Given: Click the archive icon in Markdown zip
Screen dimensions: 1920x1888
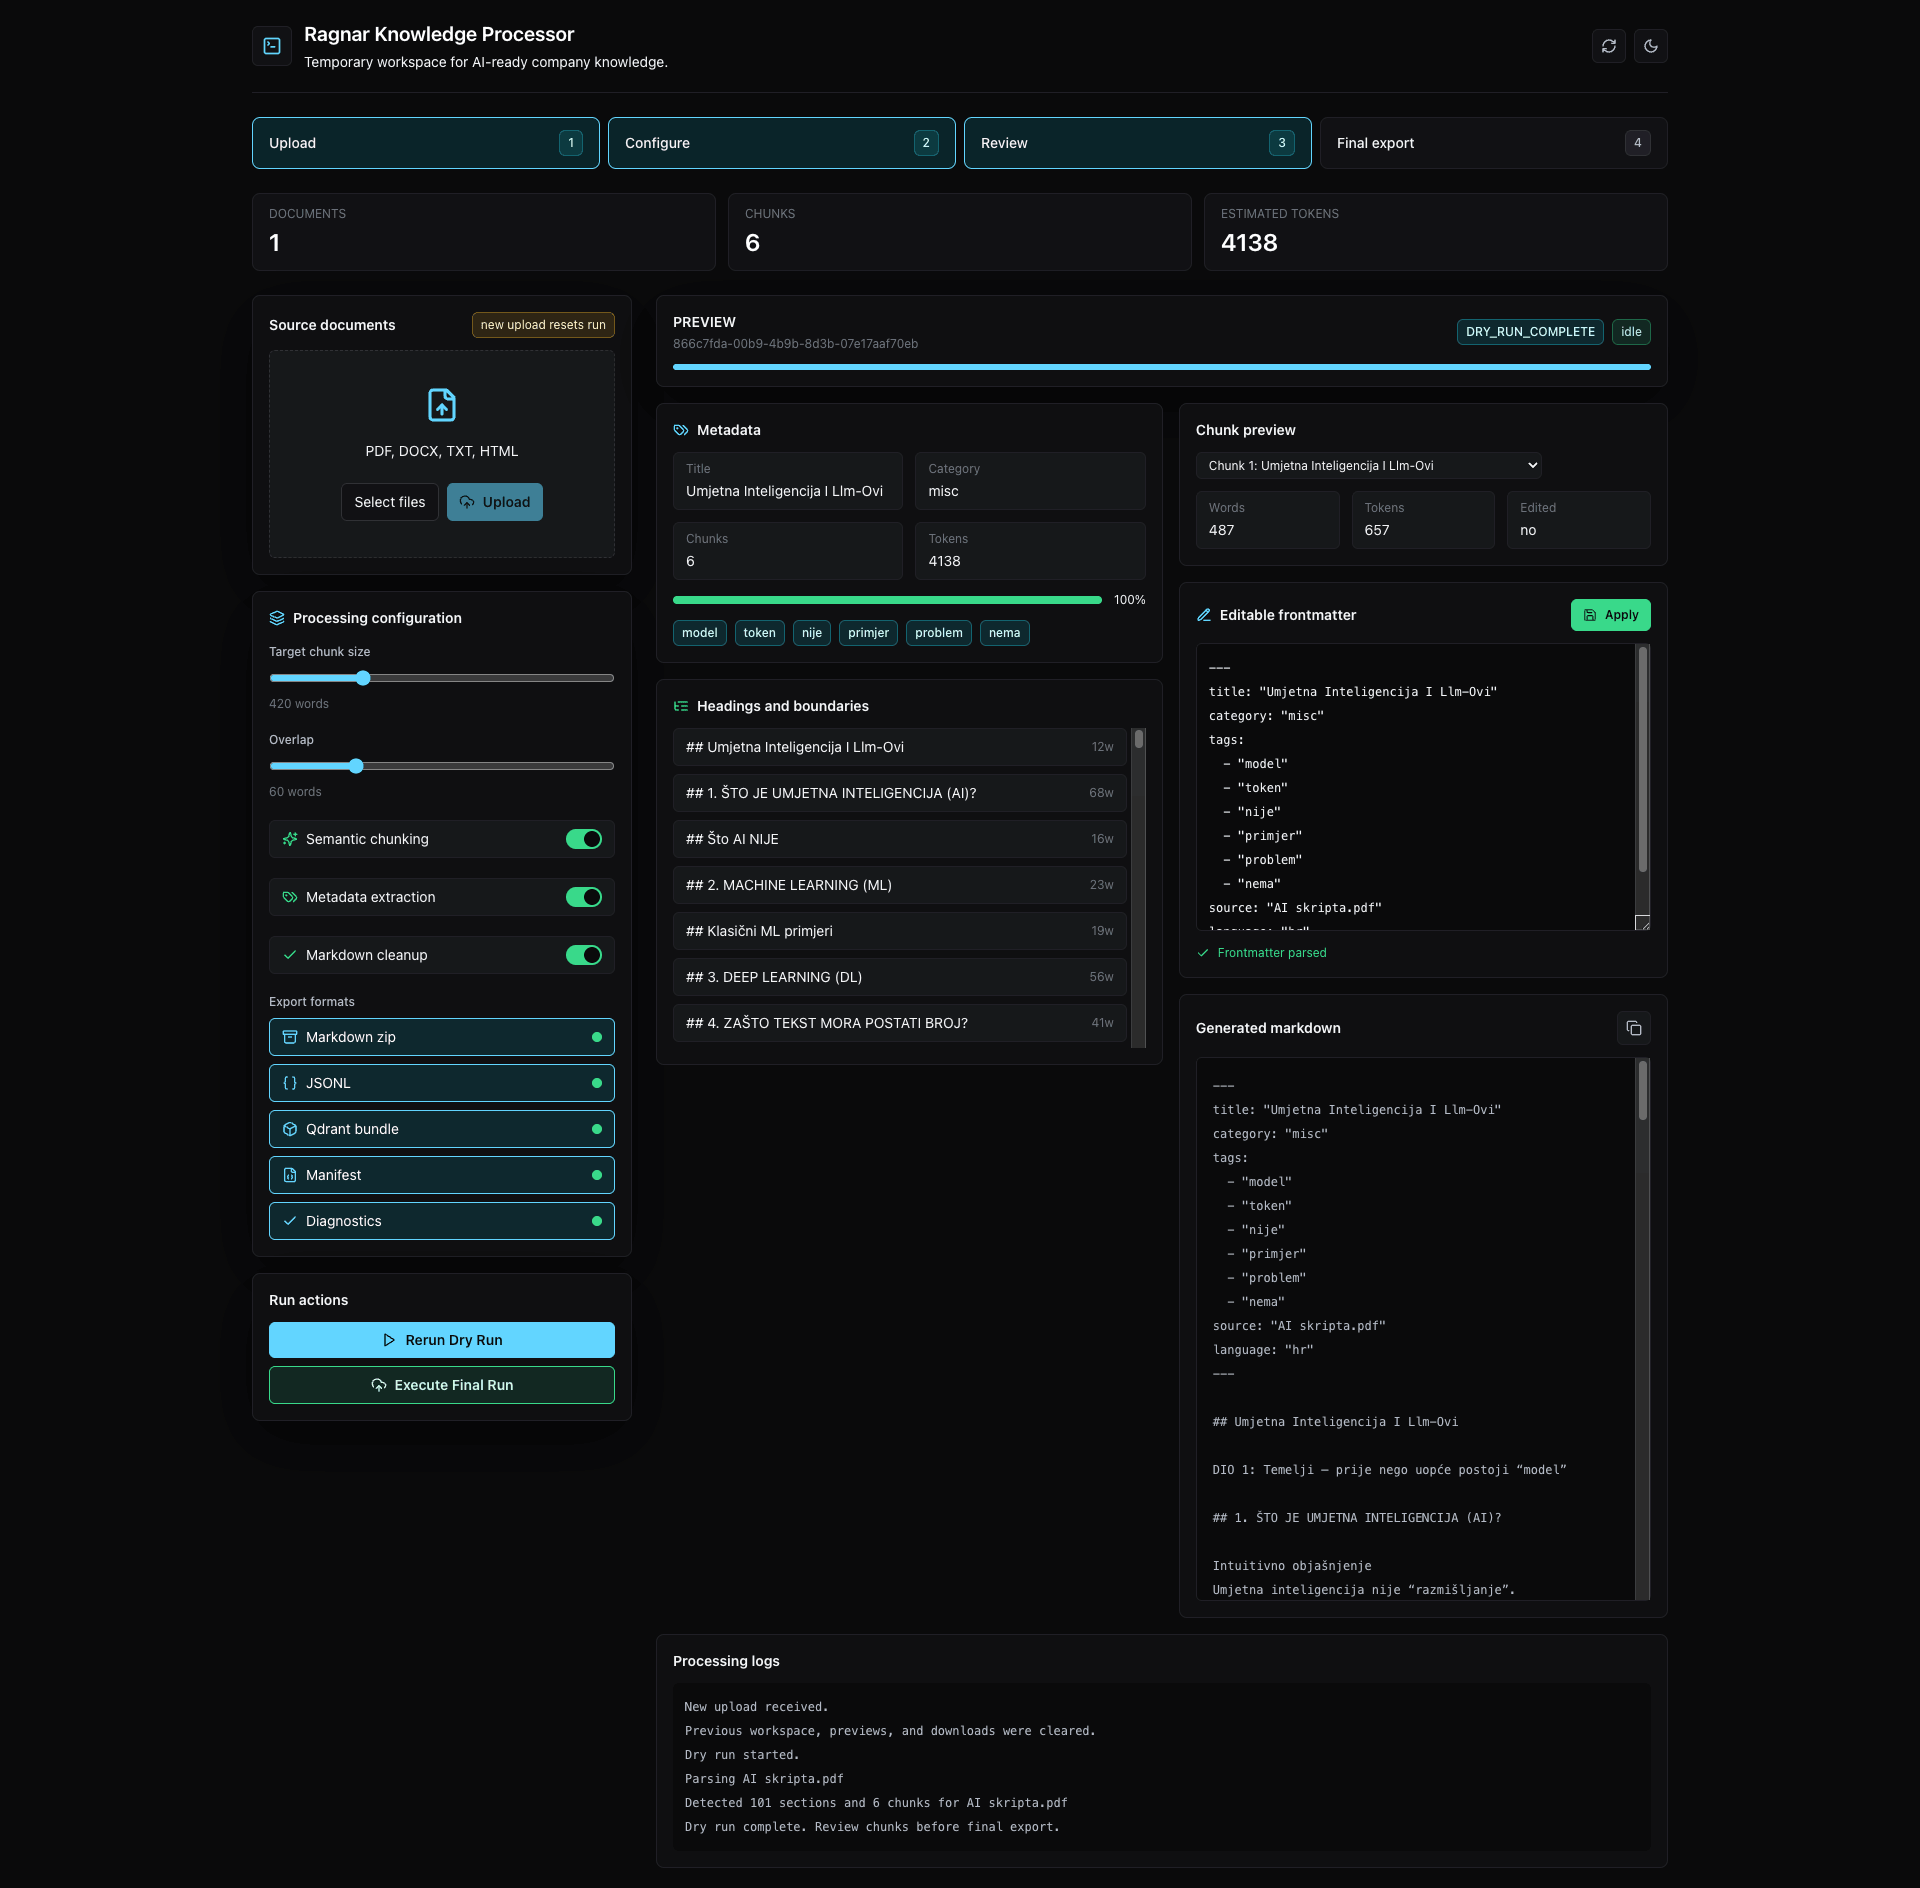Looking at the screenshot, I should pyautogui.click(x=290, y=1037).
